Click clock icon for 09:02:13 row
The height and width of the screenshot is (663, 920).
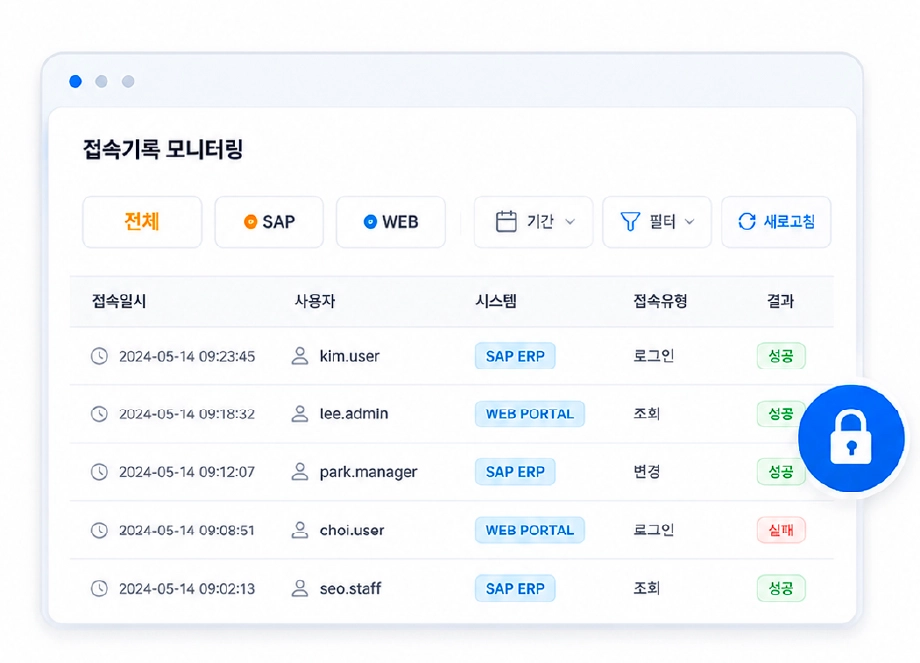click(99, 588)
